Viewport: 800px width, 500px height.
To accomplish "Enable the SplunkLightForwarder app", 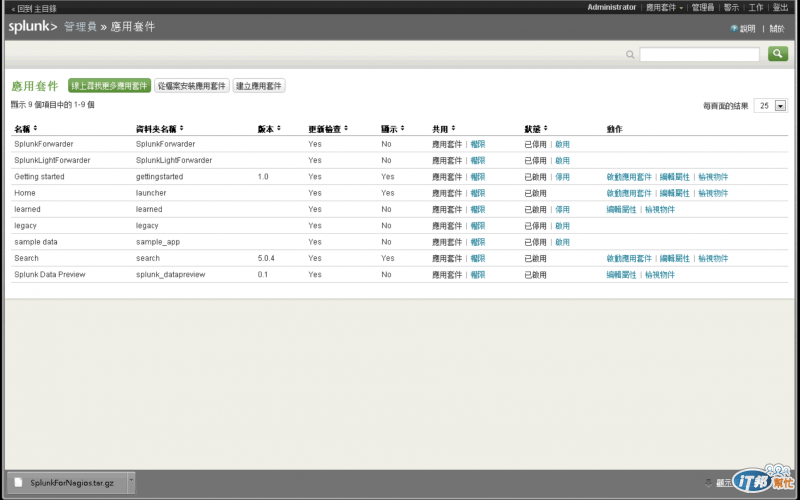I will coord(562,161).
